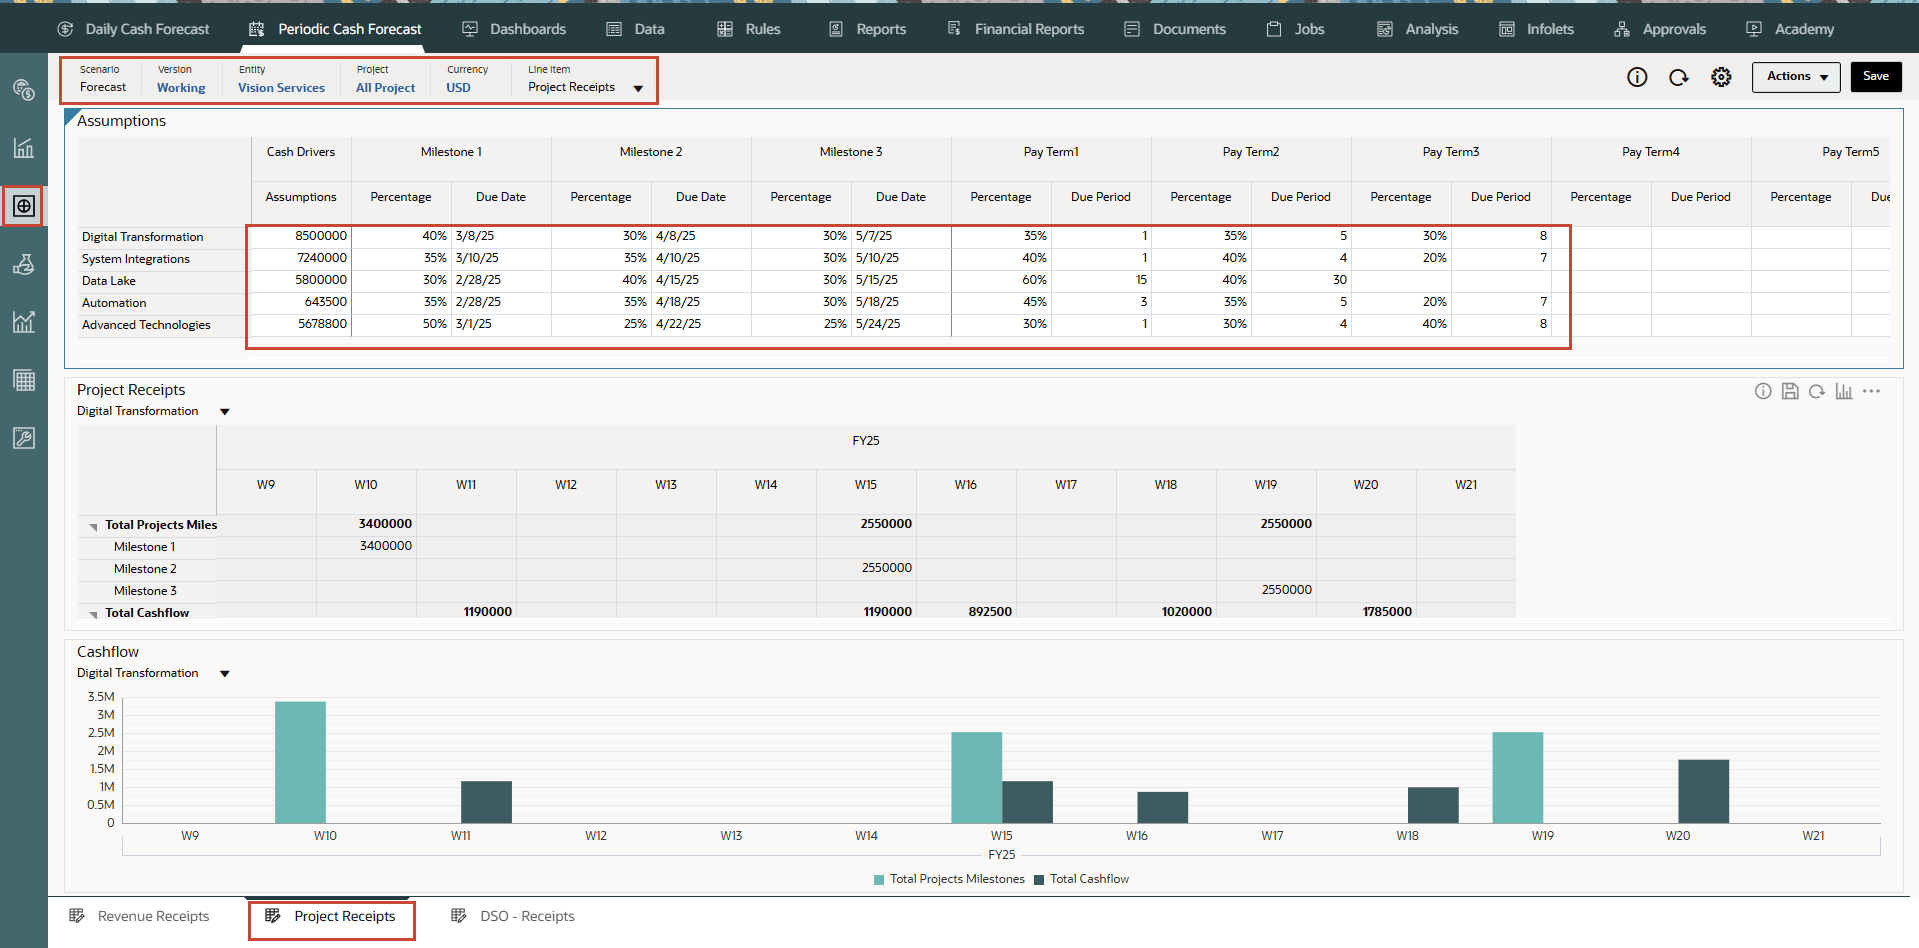Viewport: 1919px width, 948px height.
Task: Refresh the Project Receipts grid panel
Action: coord(1816,391)
